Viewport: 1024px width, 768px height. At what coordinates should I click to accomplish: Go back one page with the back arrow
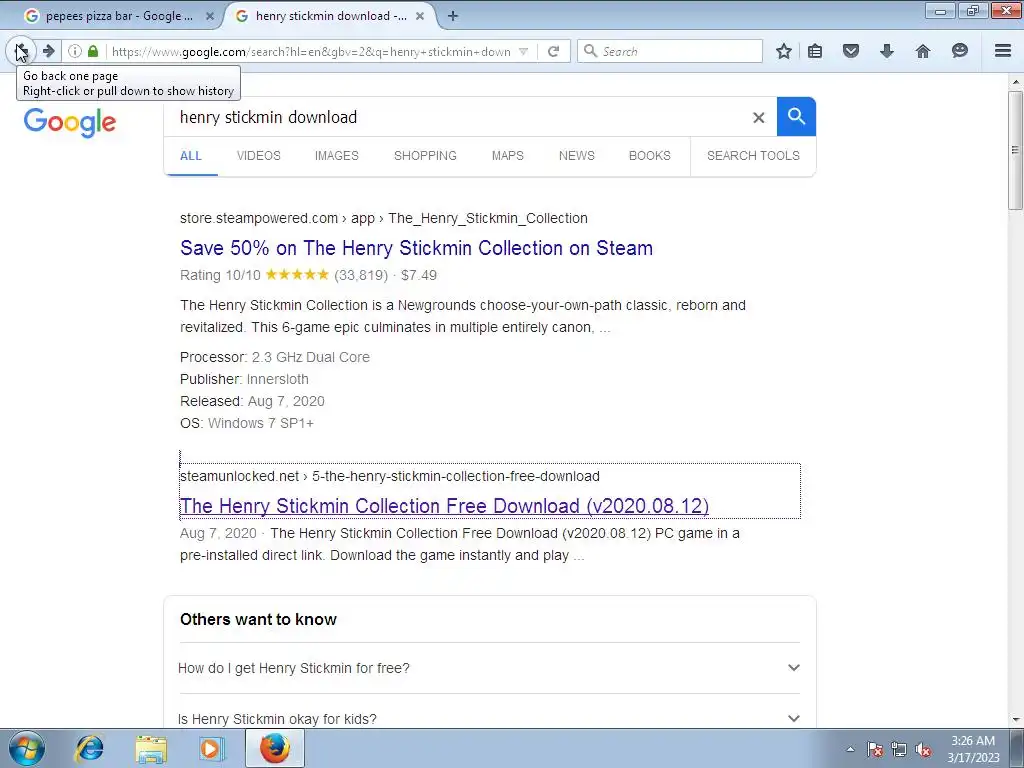(21, 51)
